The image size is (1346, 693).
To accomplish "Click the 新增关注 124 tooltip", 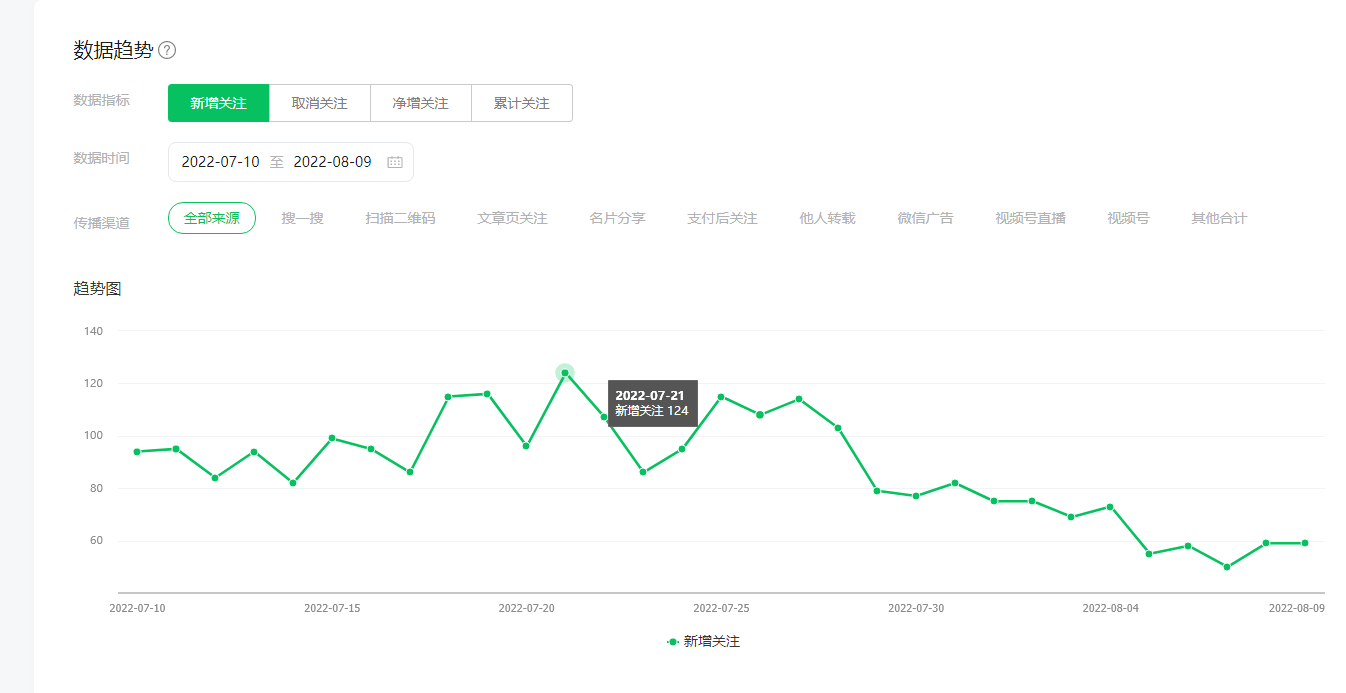I will point(652,404).
